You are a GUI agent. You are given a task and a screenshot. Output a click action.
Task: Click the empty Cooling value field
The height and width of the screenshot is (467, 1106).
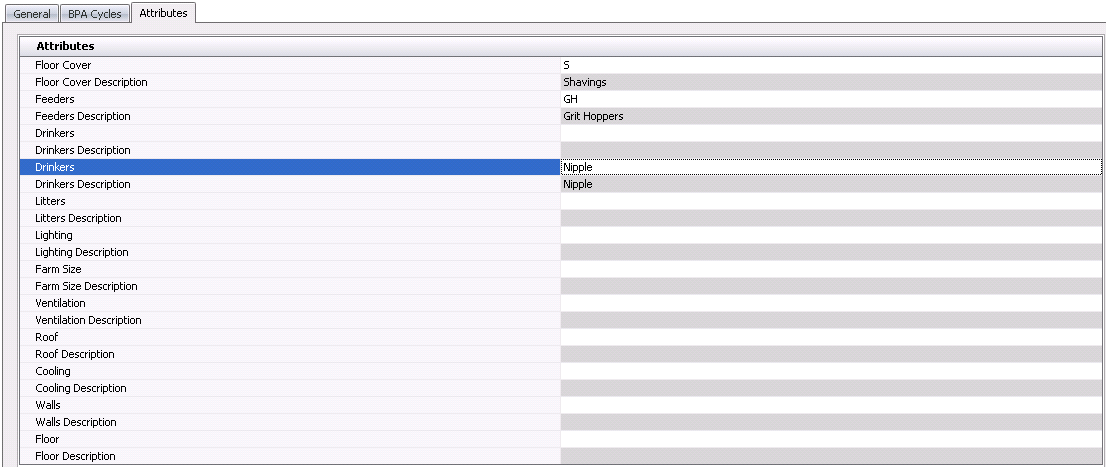click(x=830, y=371)
